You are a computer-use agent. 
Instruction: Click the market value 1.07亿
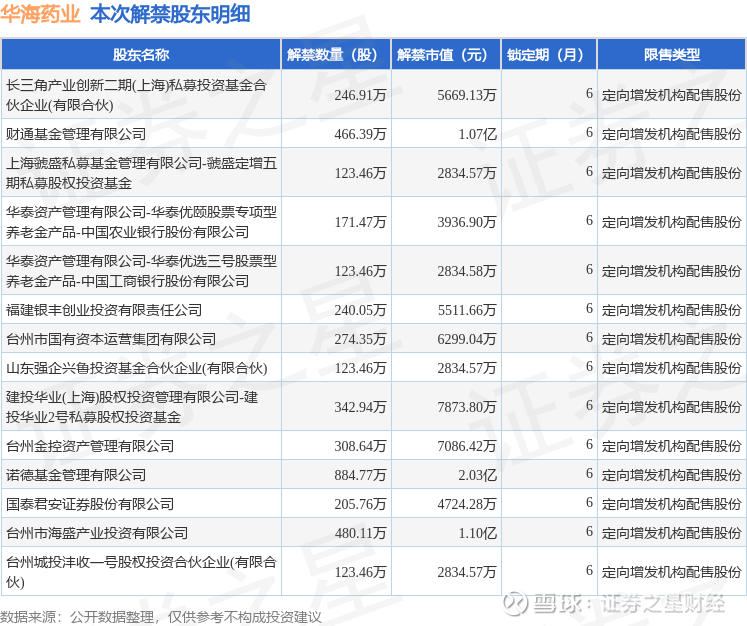[477, 134]
